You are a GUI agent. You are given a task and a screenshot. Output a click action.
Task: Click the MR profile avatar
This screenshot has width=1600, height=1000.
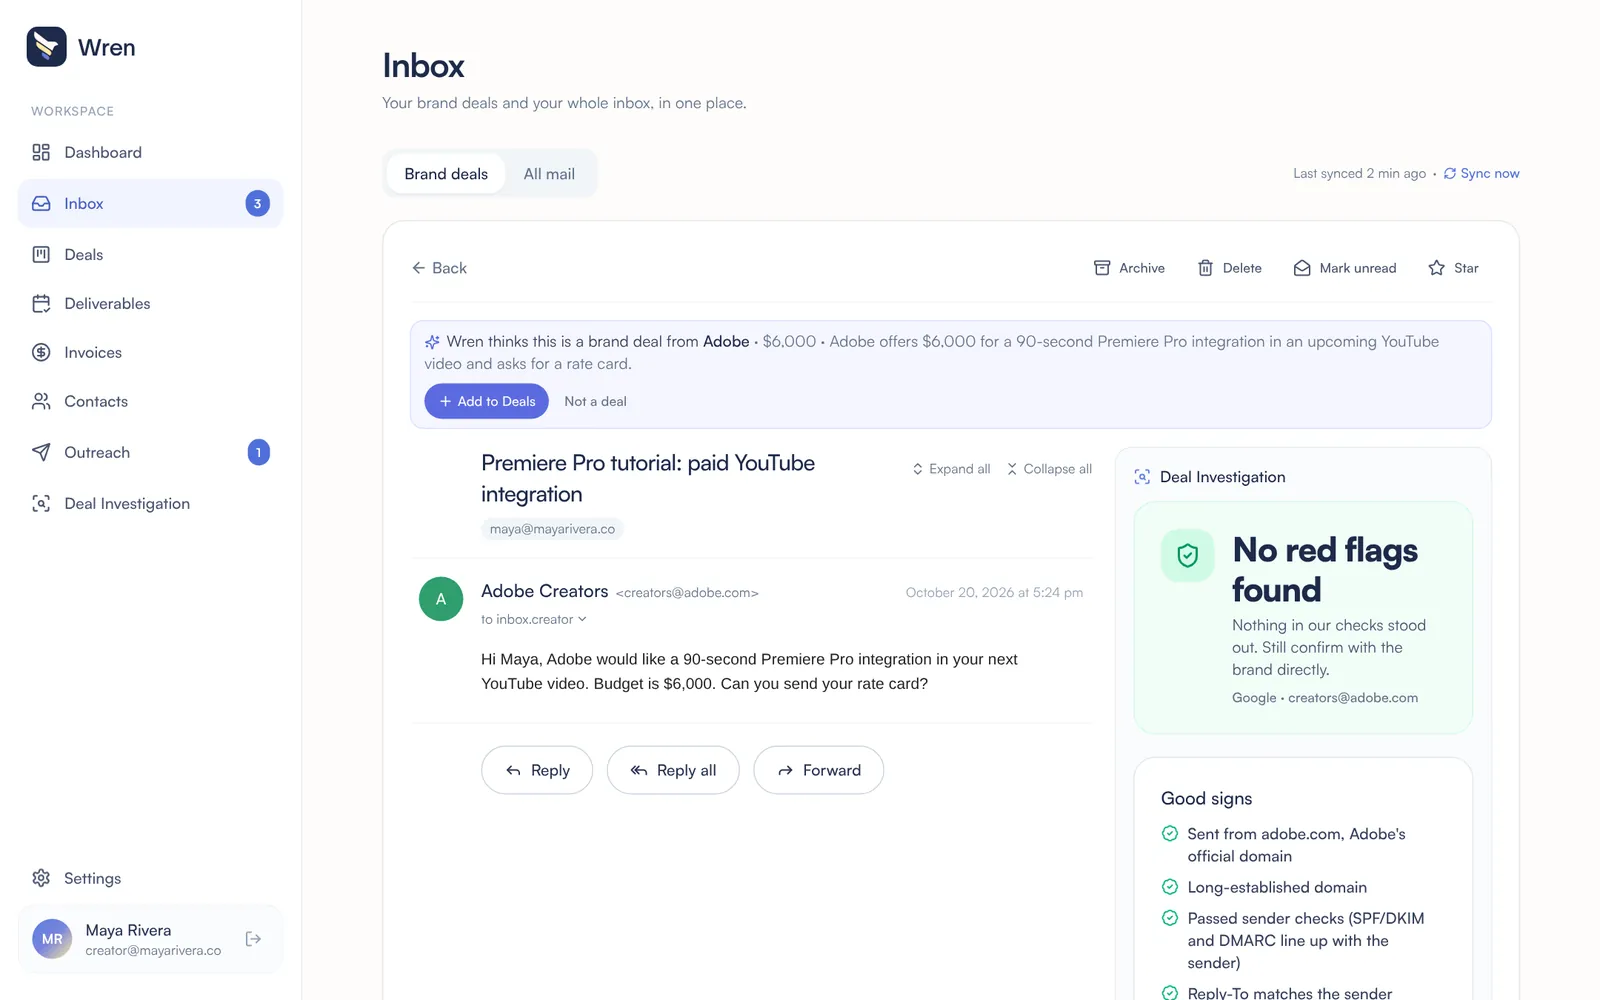[52, 939]
